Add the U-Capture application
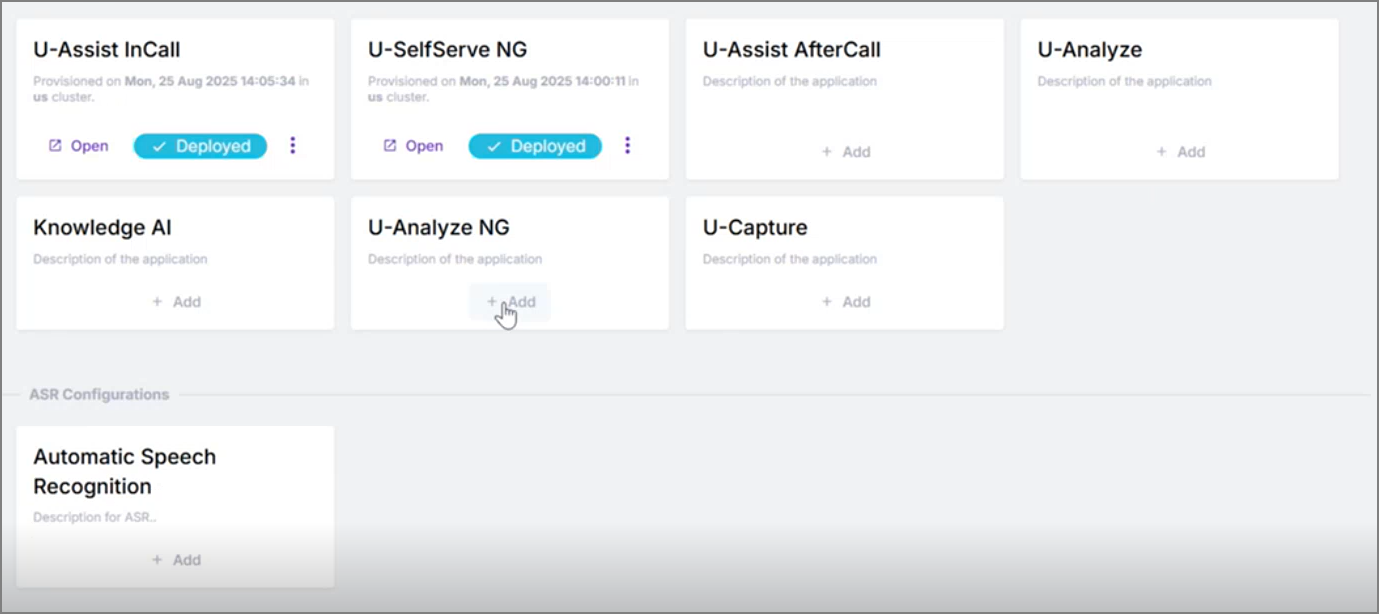Viewport: 1379px width, 614px height. (x=845, y=302)
